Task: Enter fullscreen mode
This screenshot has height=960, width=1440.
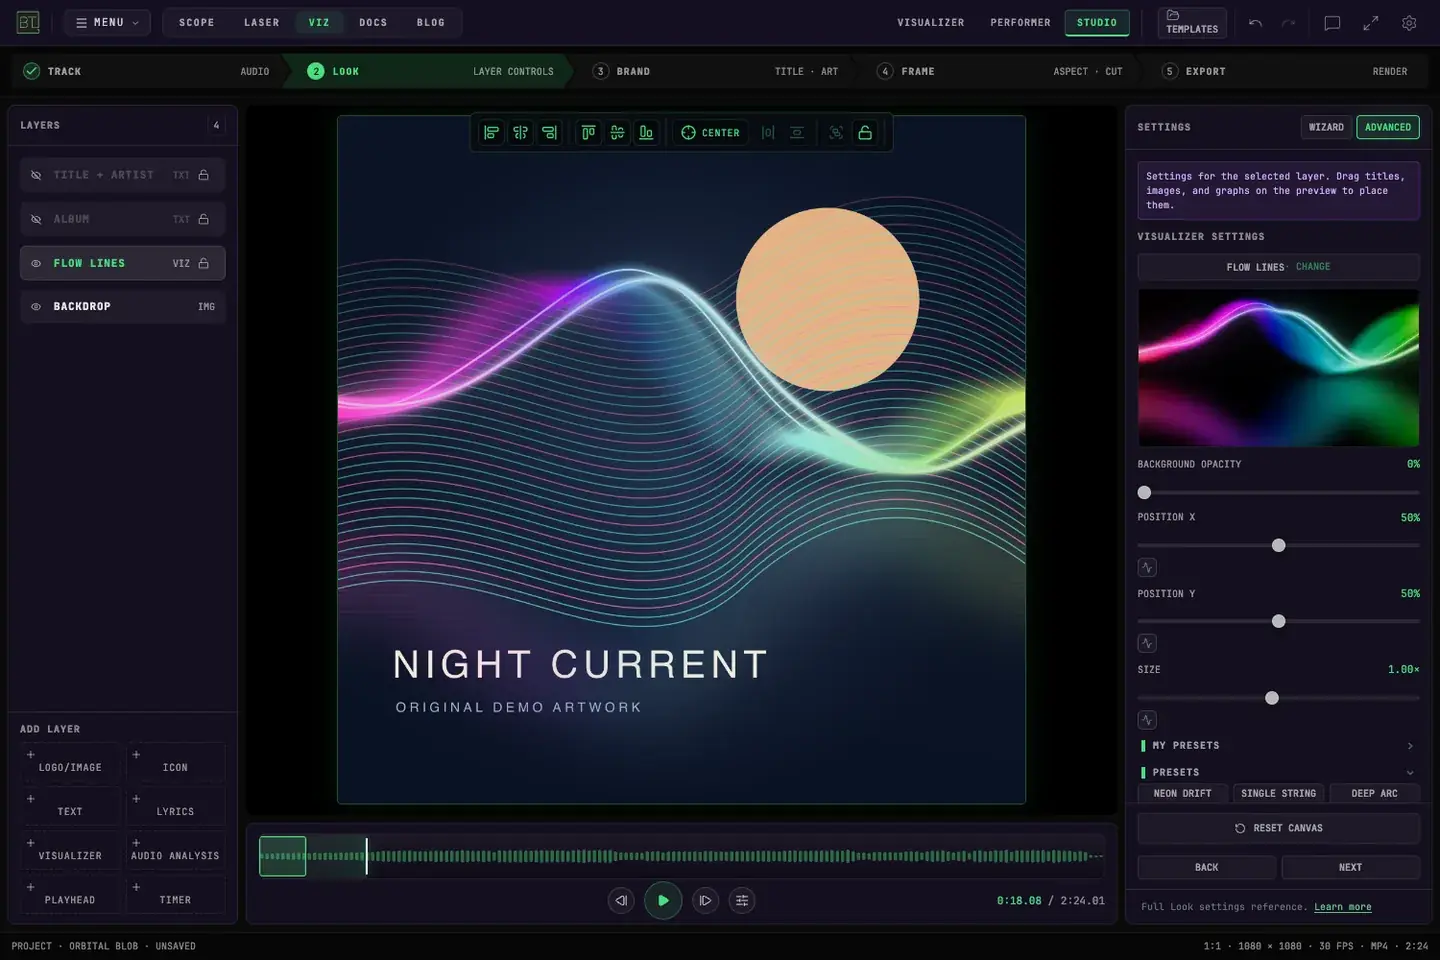Action: [1371, 23]
